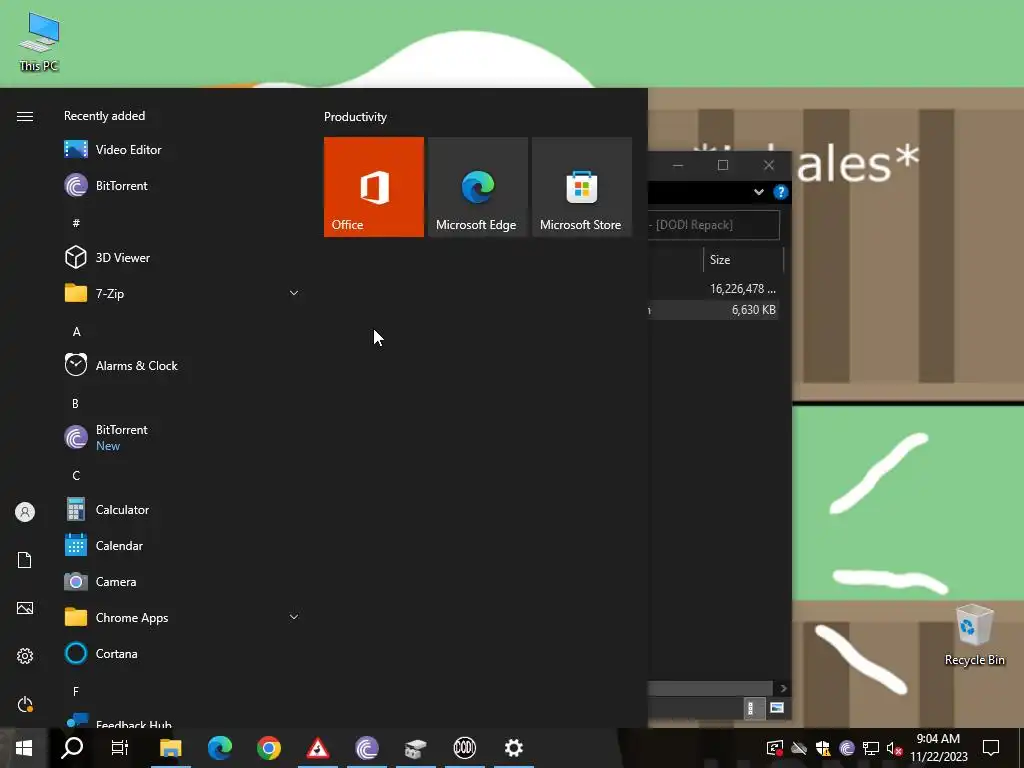Click the duck warning-sign taskbar icon

318,748
